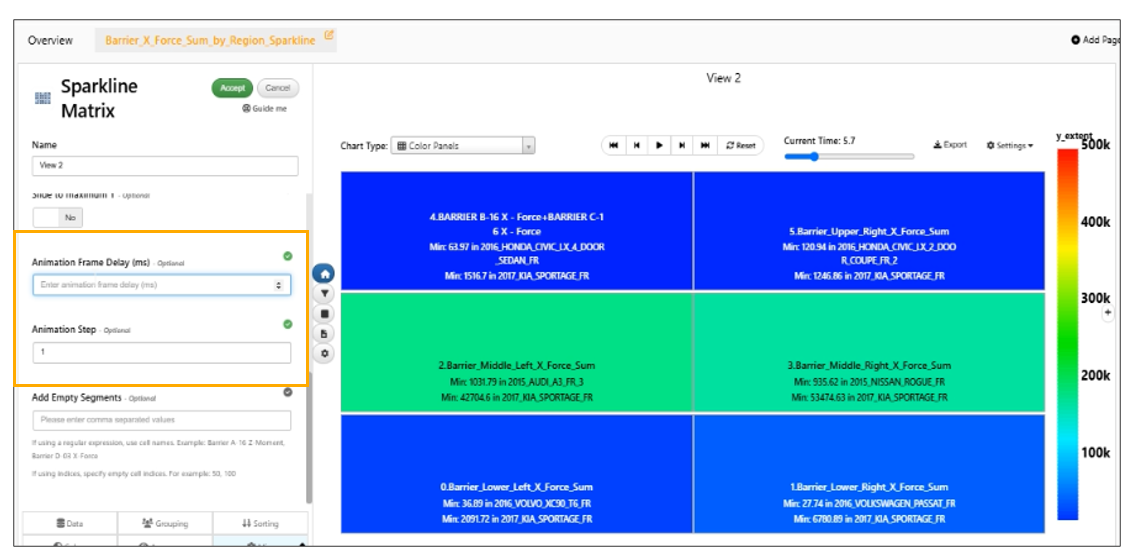This screenshot has width=1129, height=553.
Task: Click the home icon in vertical toolbar
Action: pos(325,274)
